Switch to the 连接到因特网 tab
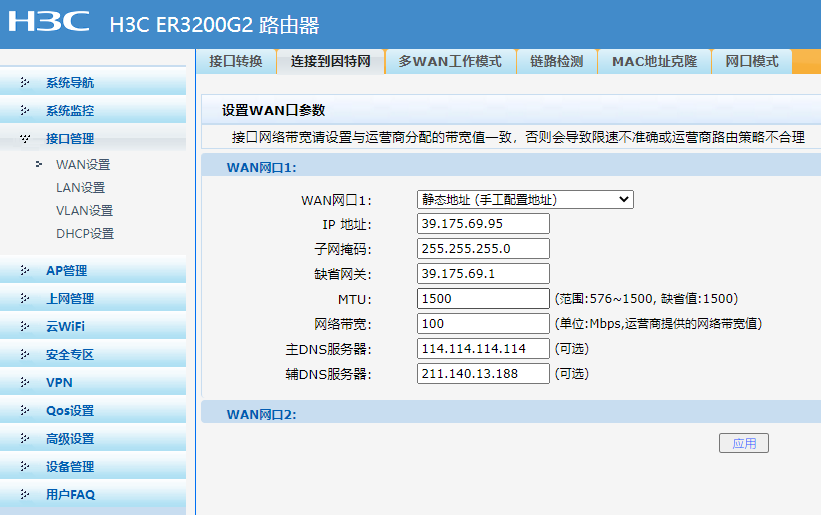 pyautogui.click(x=330, y=61)
